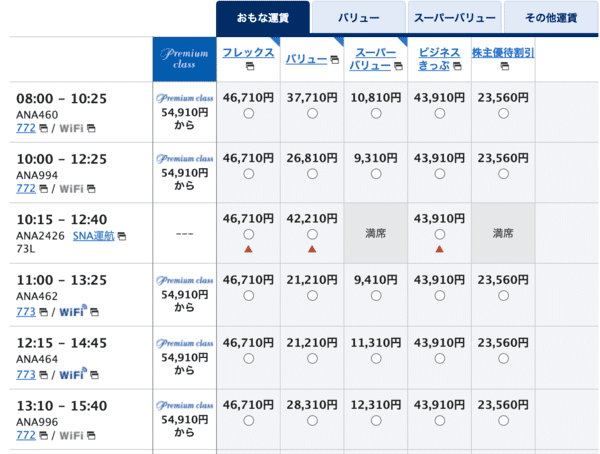The height and width of the screenshot is (454, 600).
Task: Select 10,810円 スーパーバリュー fare on ANA460
Action: [376, 113]
